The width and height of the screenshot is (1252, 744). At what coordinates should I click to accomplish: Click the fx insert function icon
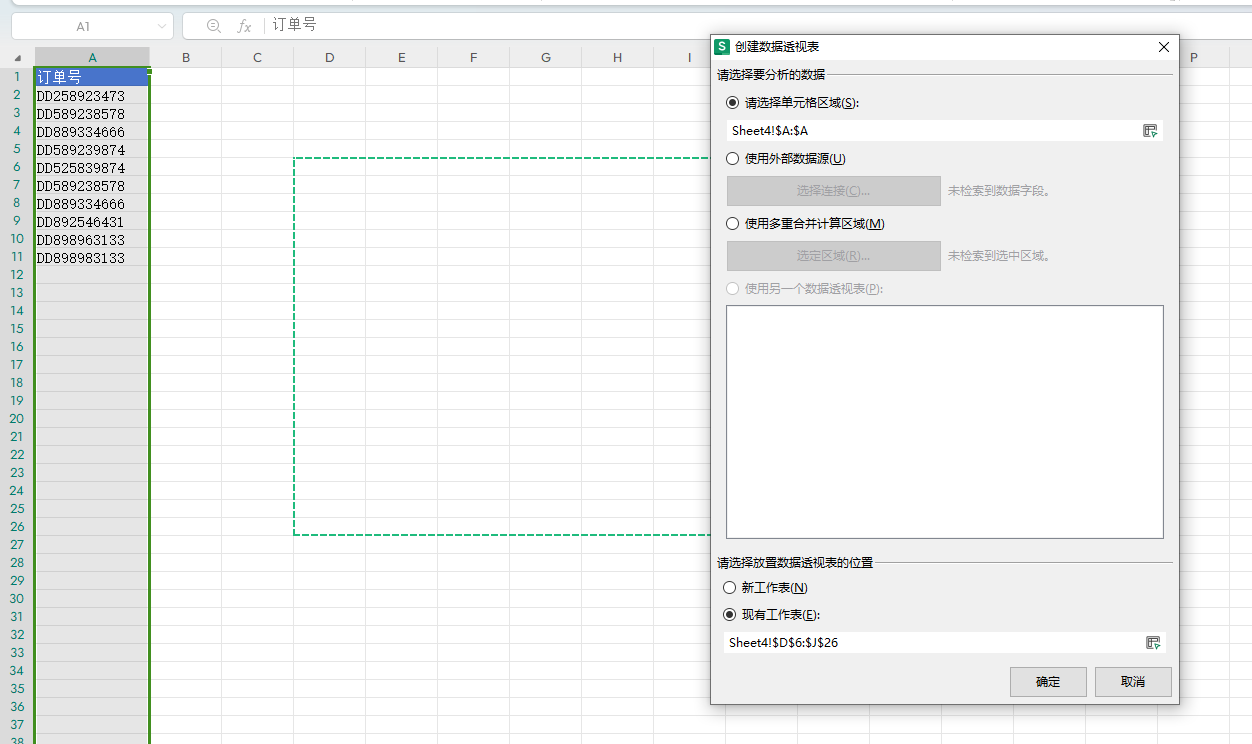point(244,26)
